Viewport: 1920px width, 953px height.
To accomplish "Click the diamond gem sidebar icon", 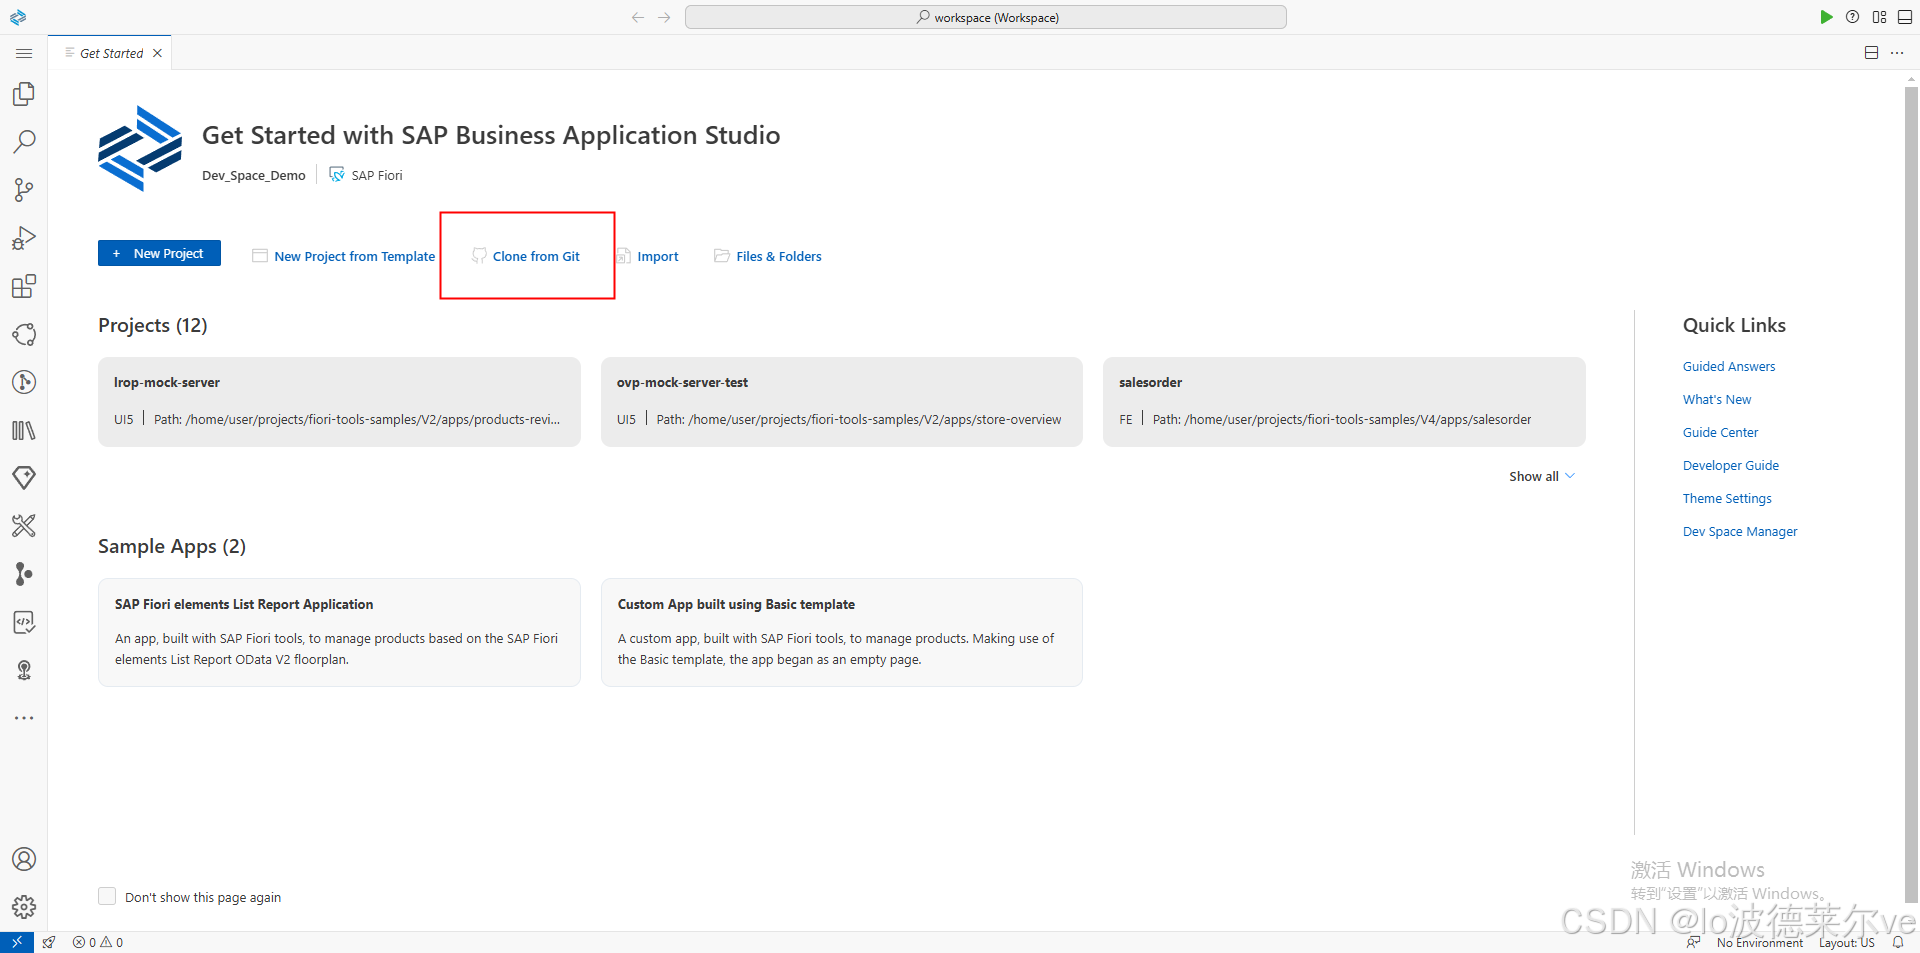I will 24,478.
